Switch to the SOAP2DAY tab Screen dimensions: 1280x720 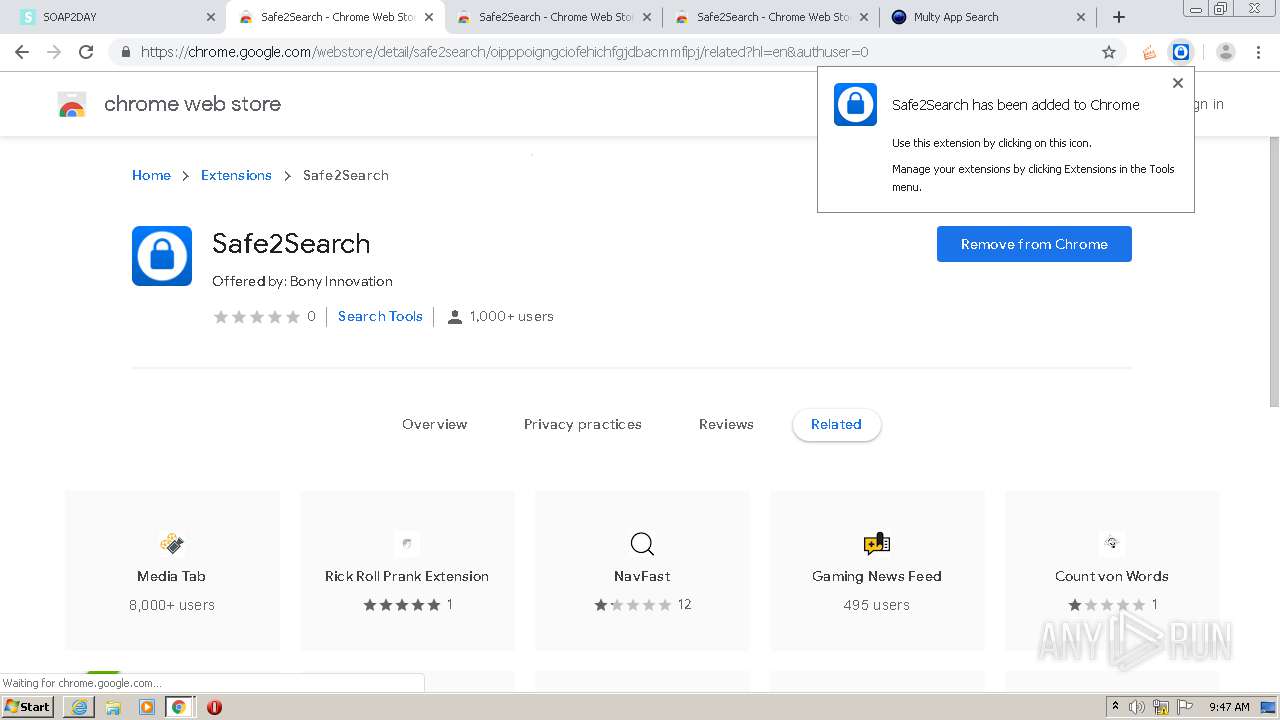tap(114, 17)
